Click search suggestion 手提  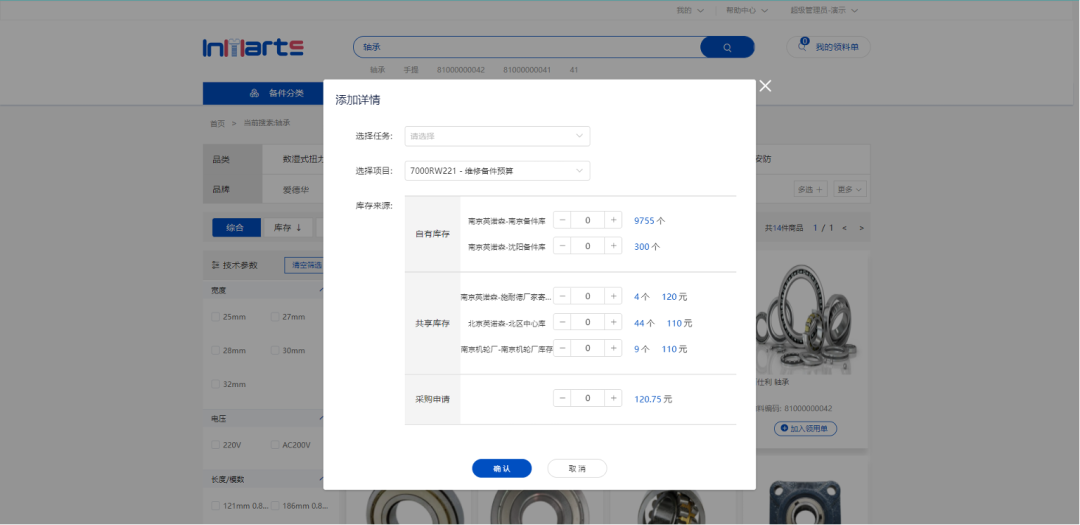click(411, 70)
